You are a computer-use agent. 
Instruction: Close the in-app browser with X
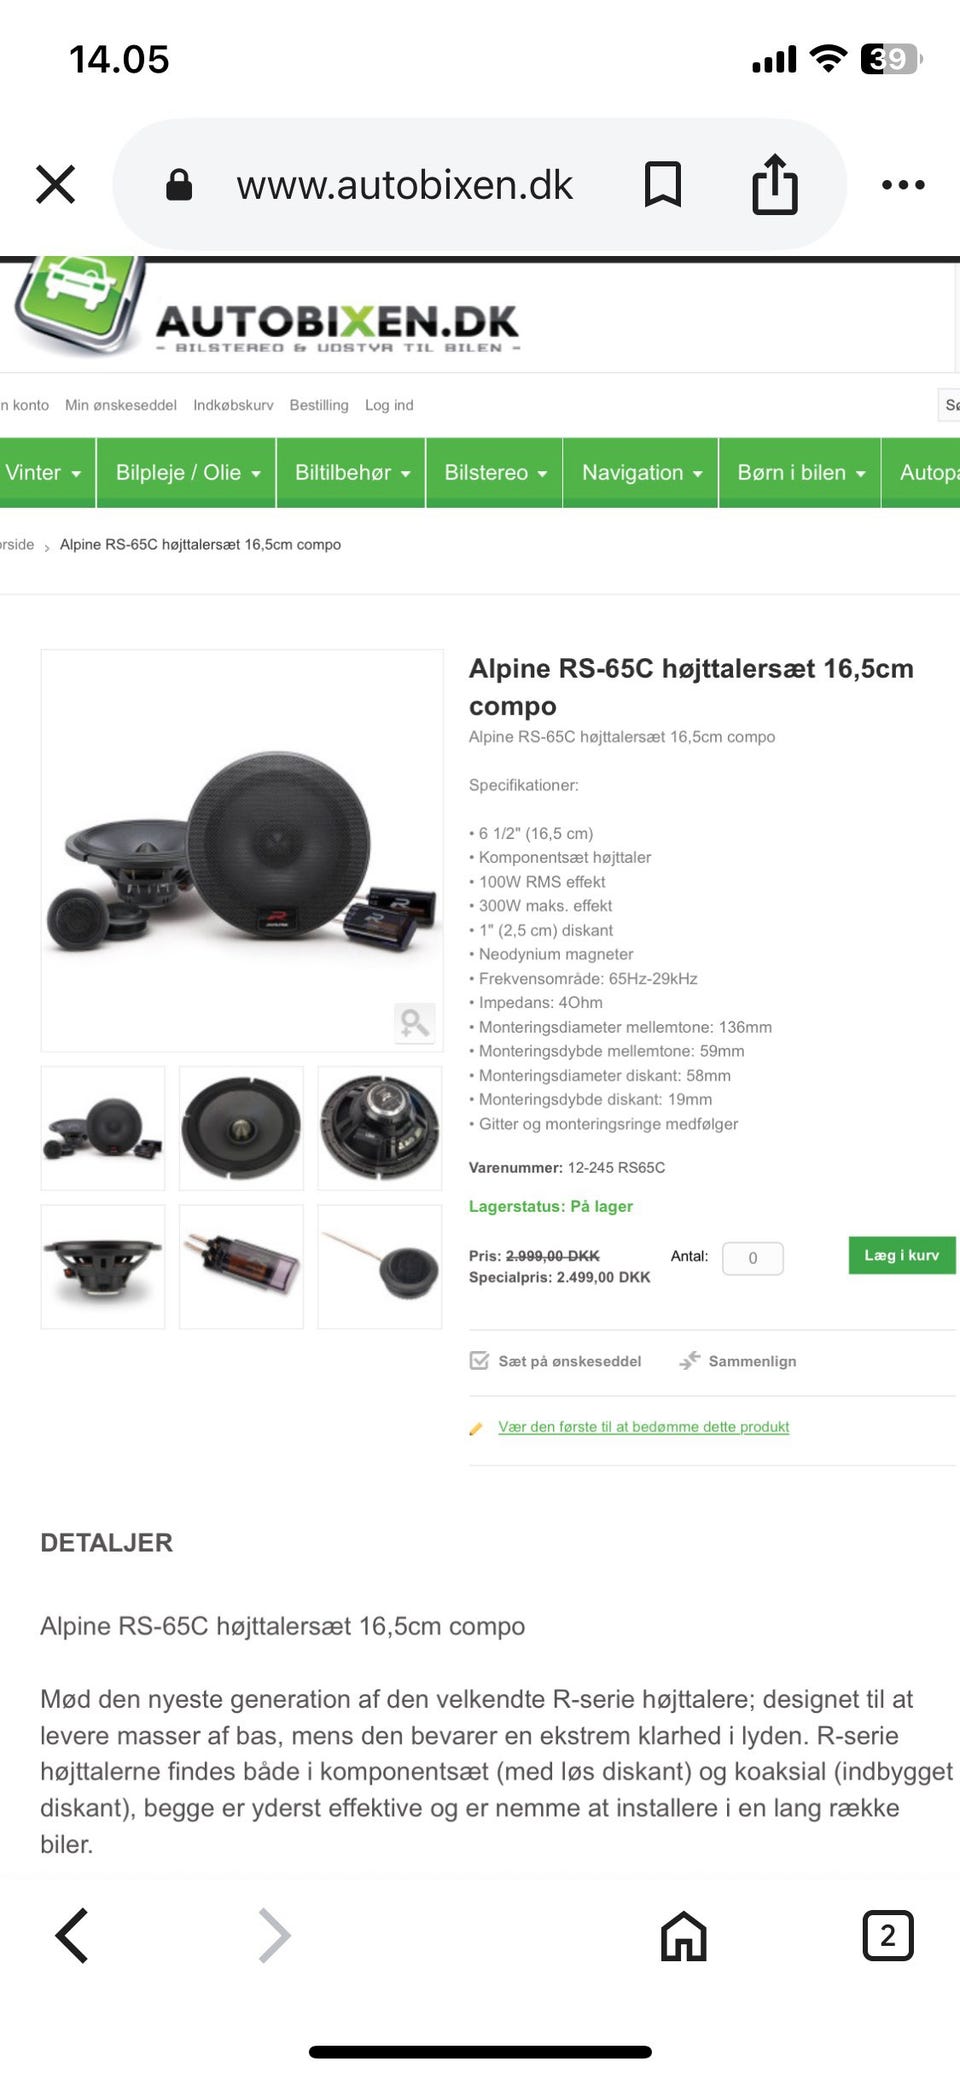(x=56, y=184)
